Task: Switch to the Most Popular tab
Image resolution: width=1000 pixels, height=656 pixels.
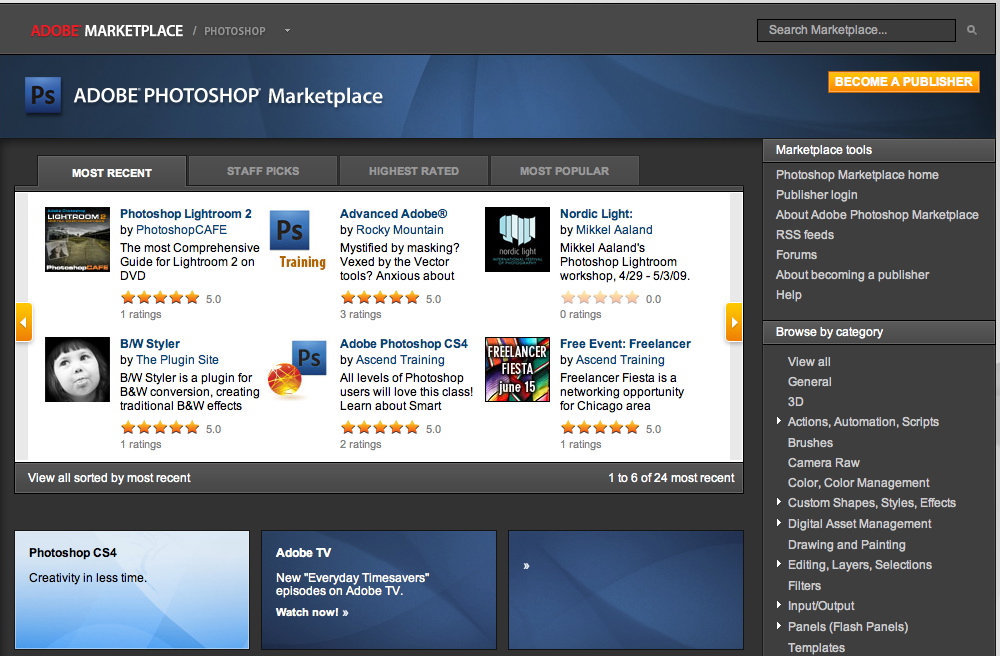Action: click(564, 171)
